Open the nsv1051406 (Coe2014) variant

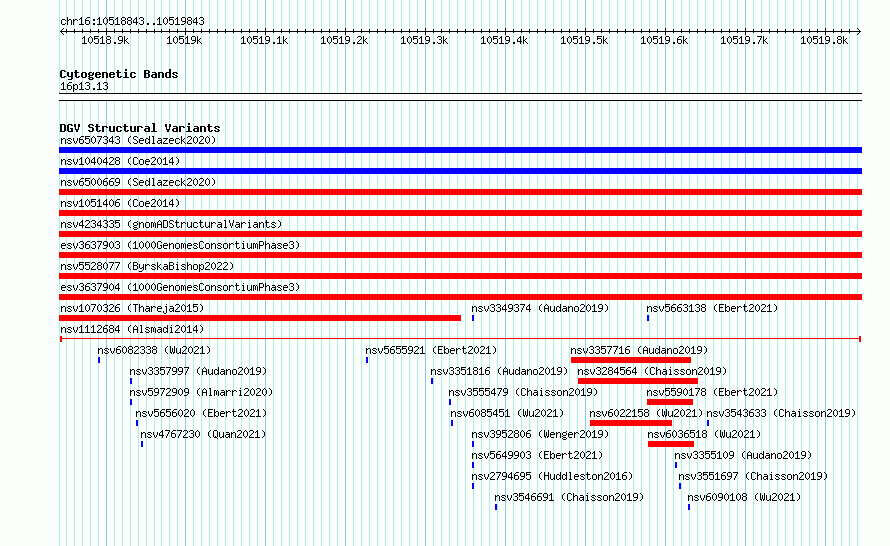[120, 203]
